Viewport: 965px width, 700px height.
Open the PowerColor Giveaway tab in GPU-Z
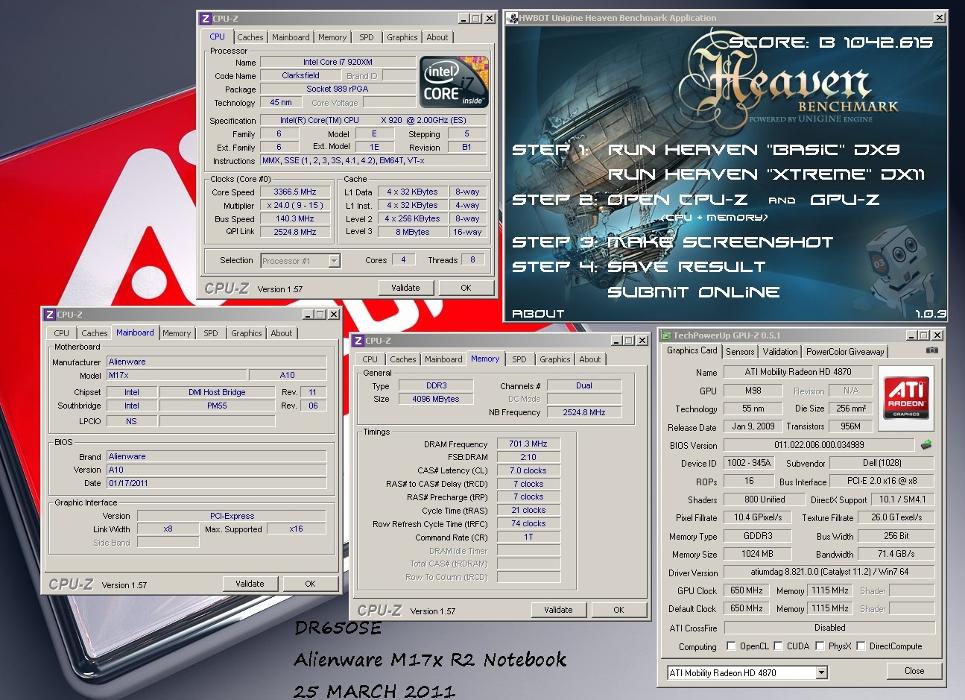coord(845,352)
